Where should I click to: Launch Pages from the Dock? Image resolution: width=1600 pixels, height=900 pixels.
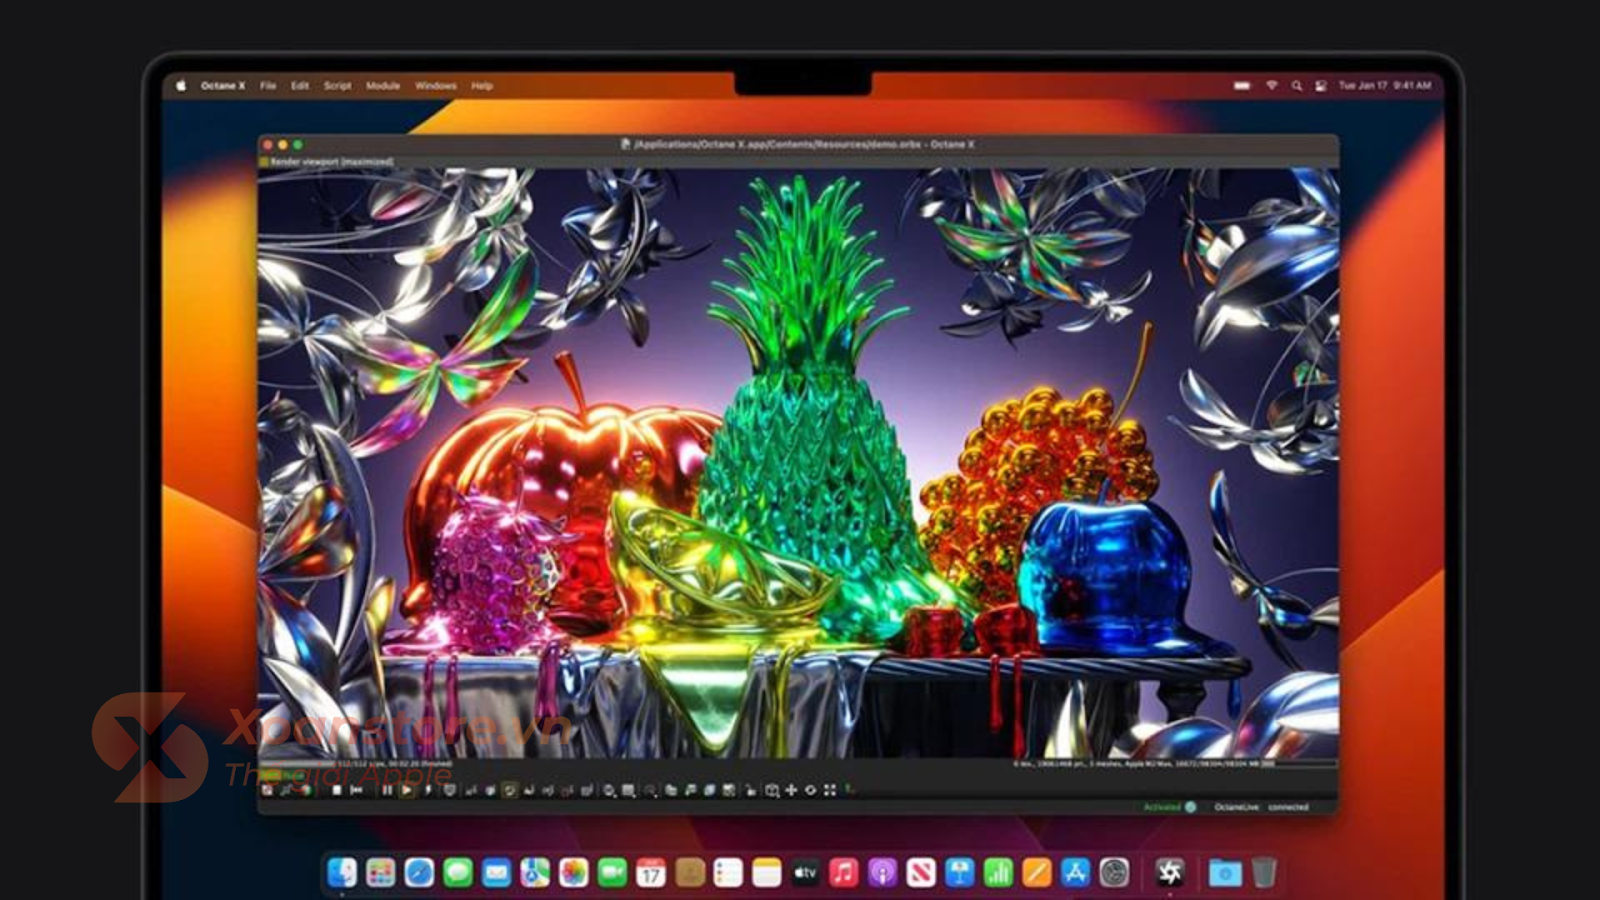pos(1037,872)
